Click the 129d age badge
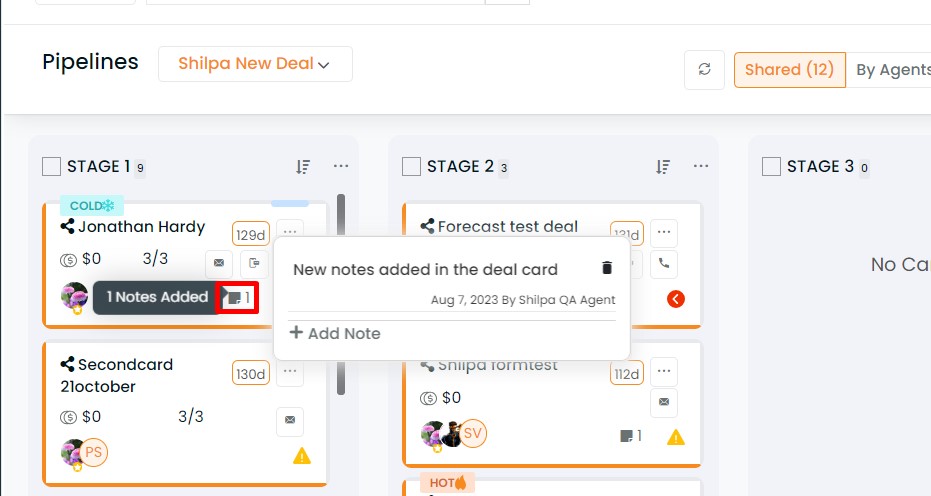Image resolution: width=931 pixels, height=496 pixels. point(251,235)
